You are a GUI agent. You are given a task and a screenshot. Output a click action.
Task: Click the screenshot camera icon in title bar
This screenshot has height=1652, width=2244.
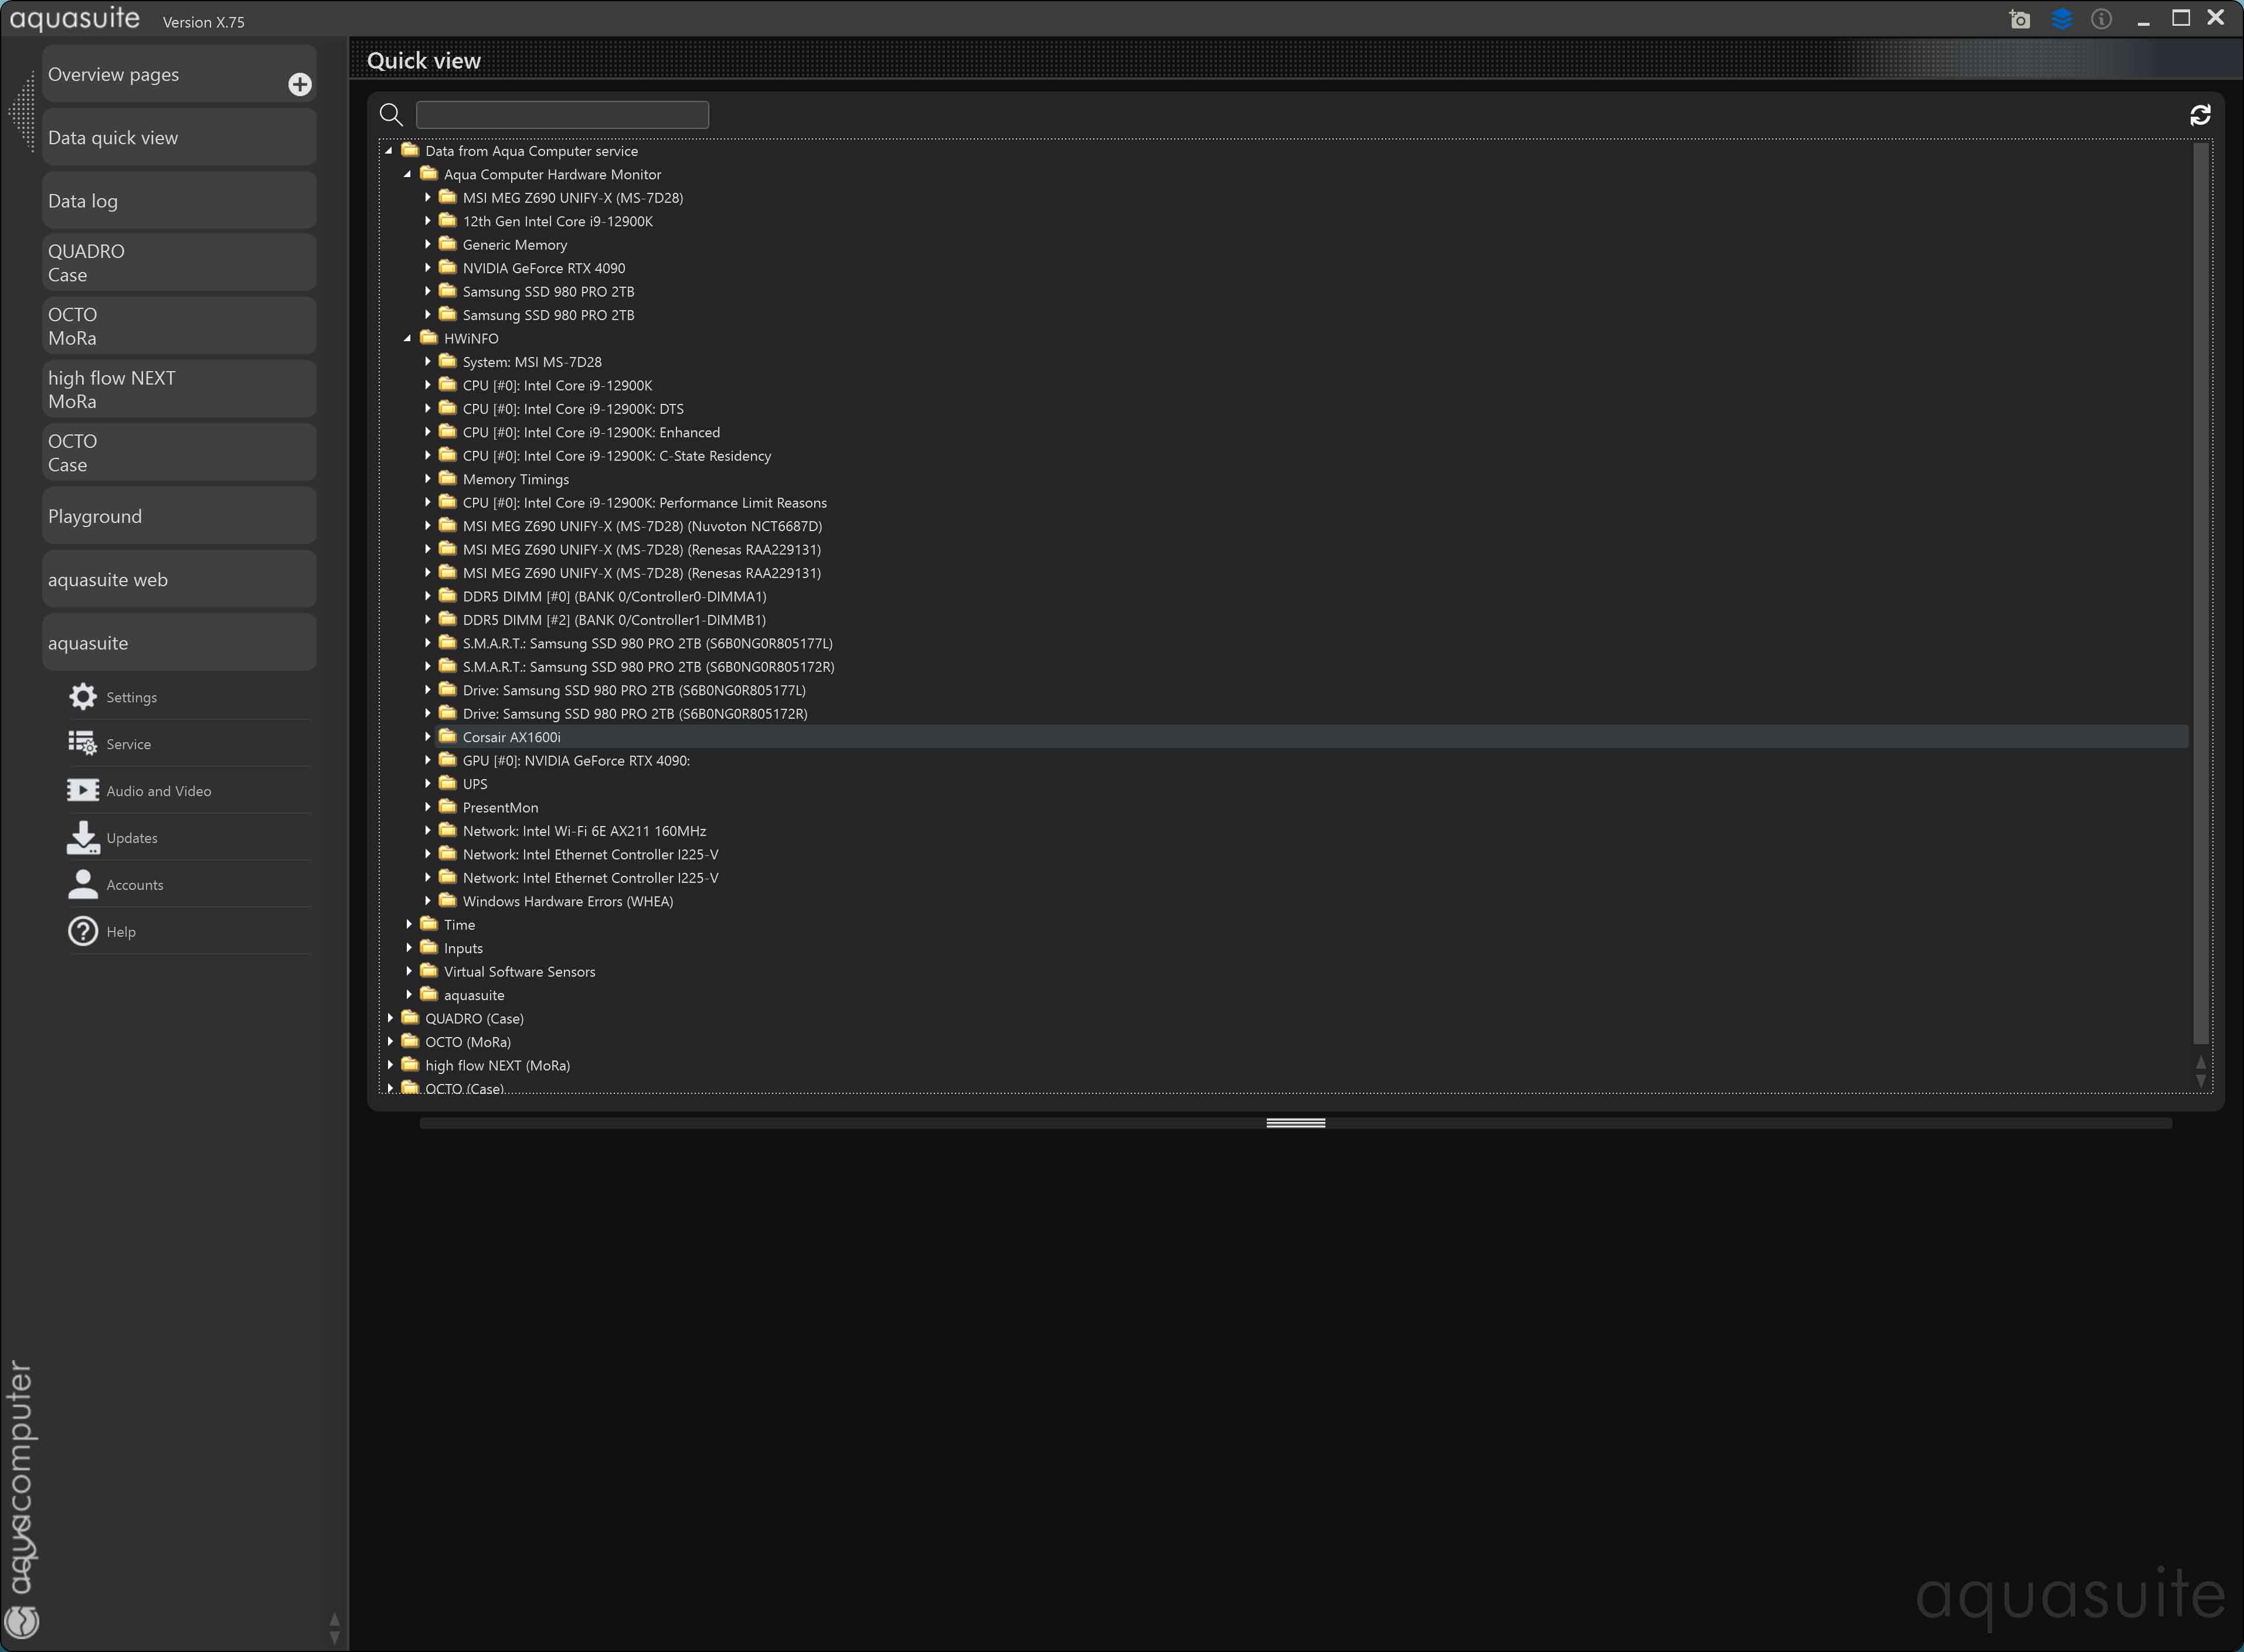[x=2019, y=20]
